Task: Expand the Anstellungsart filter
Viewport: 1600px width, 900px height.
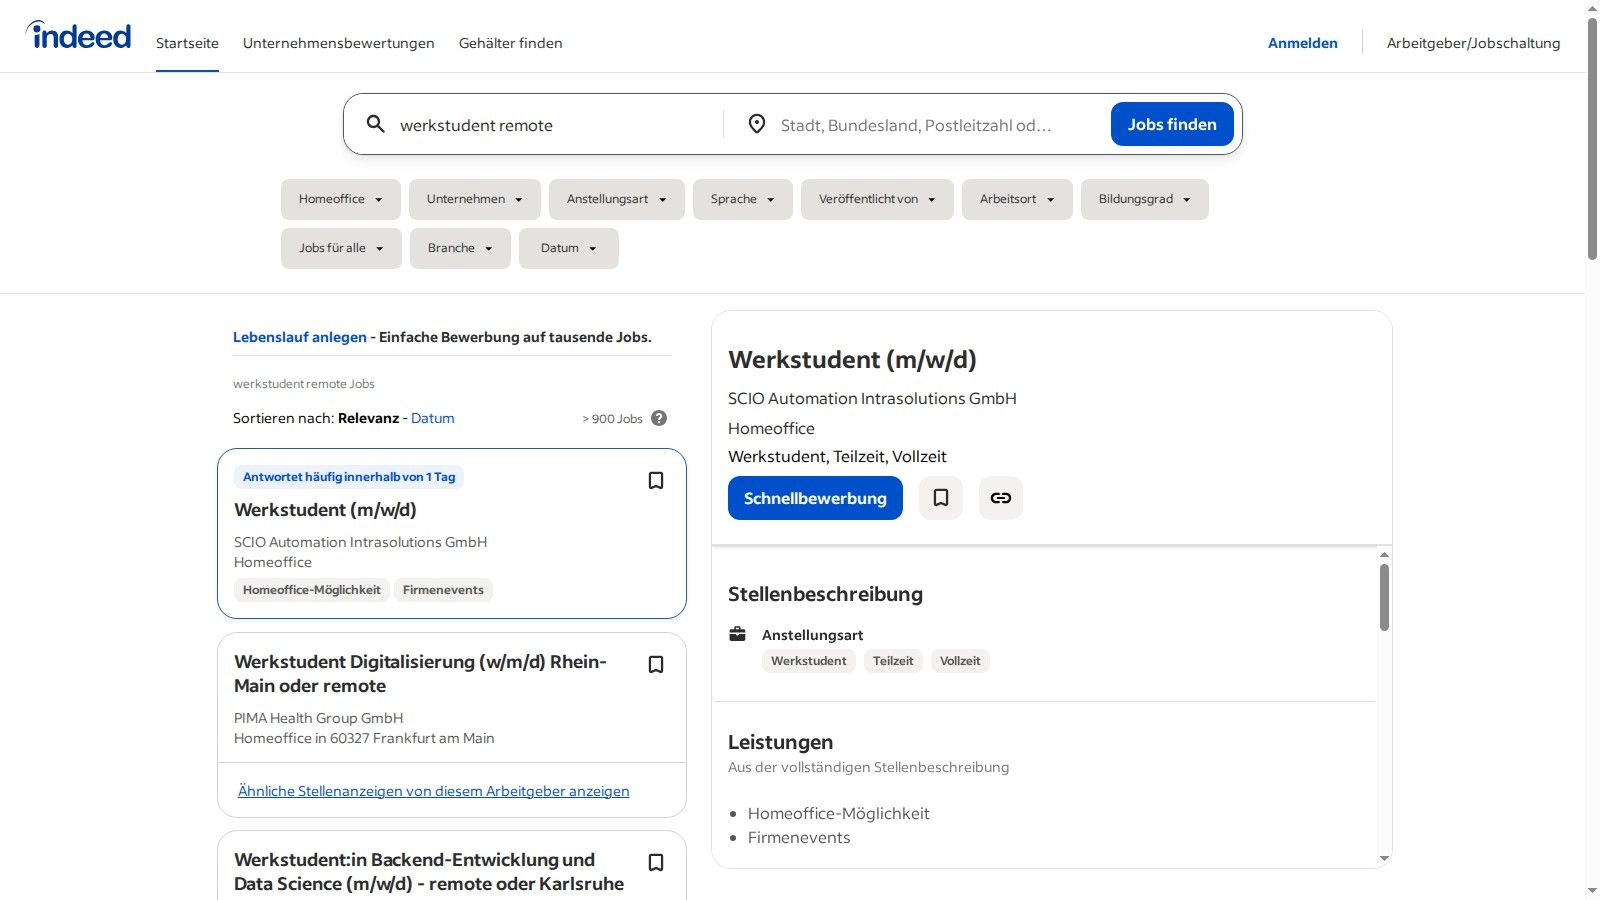Action: click(616, 199)
